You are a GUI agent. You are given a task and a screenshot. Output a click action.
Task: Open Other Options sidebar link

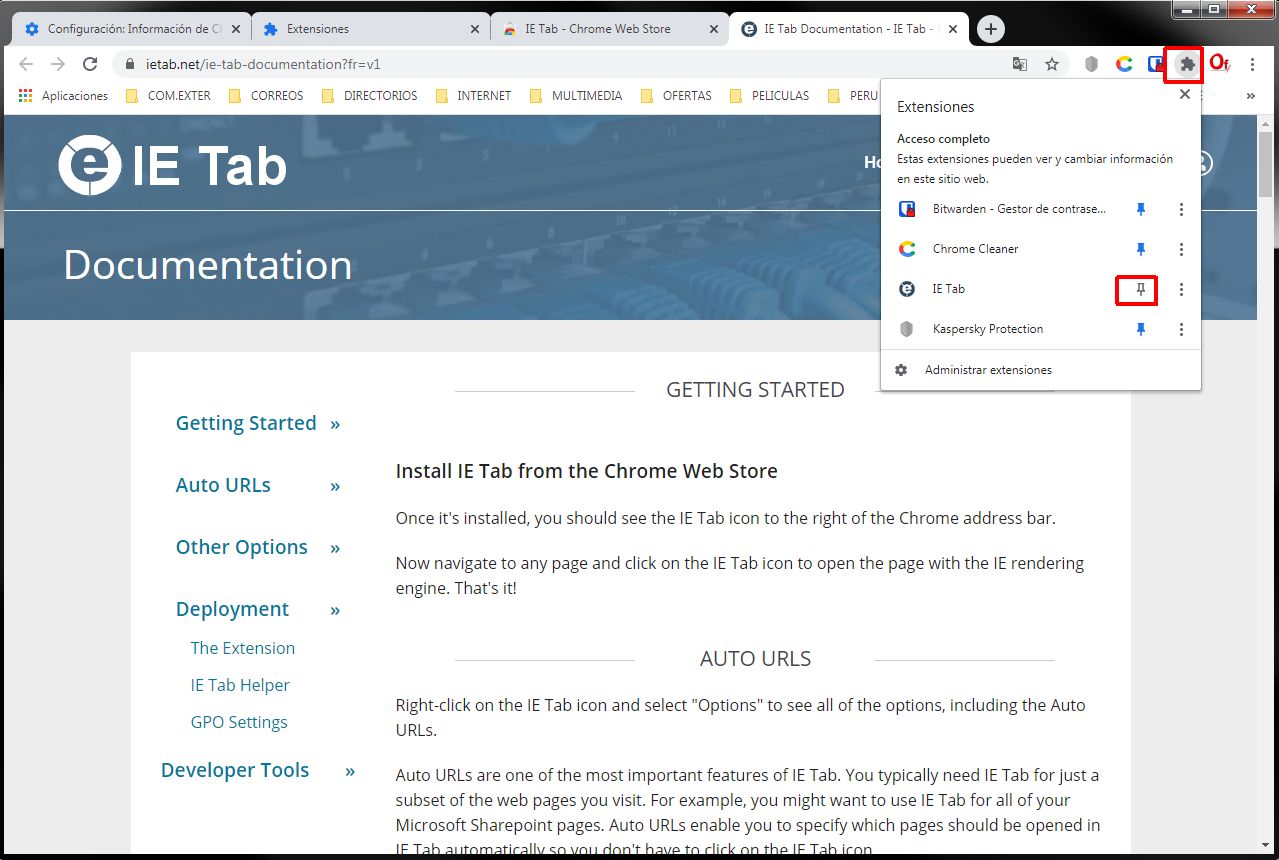pos(241,547)
